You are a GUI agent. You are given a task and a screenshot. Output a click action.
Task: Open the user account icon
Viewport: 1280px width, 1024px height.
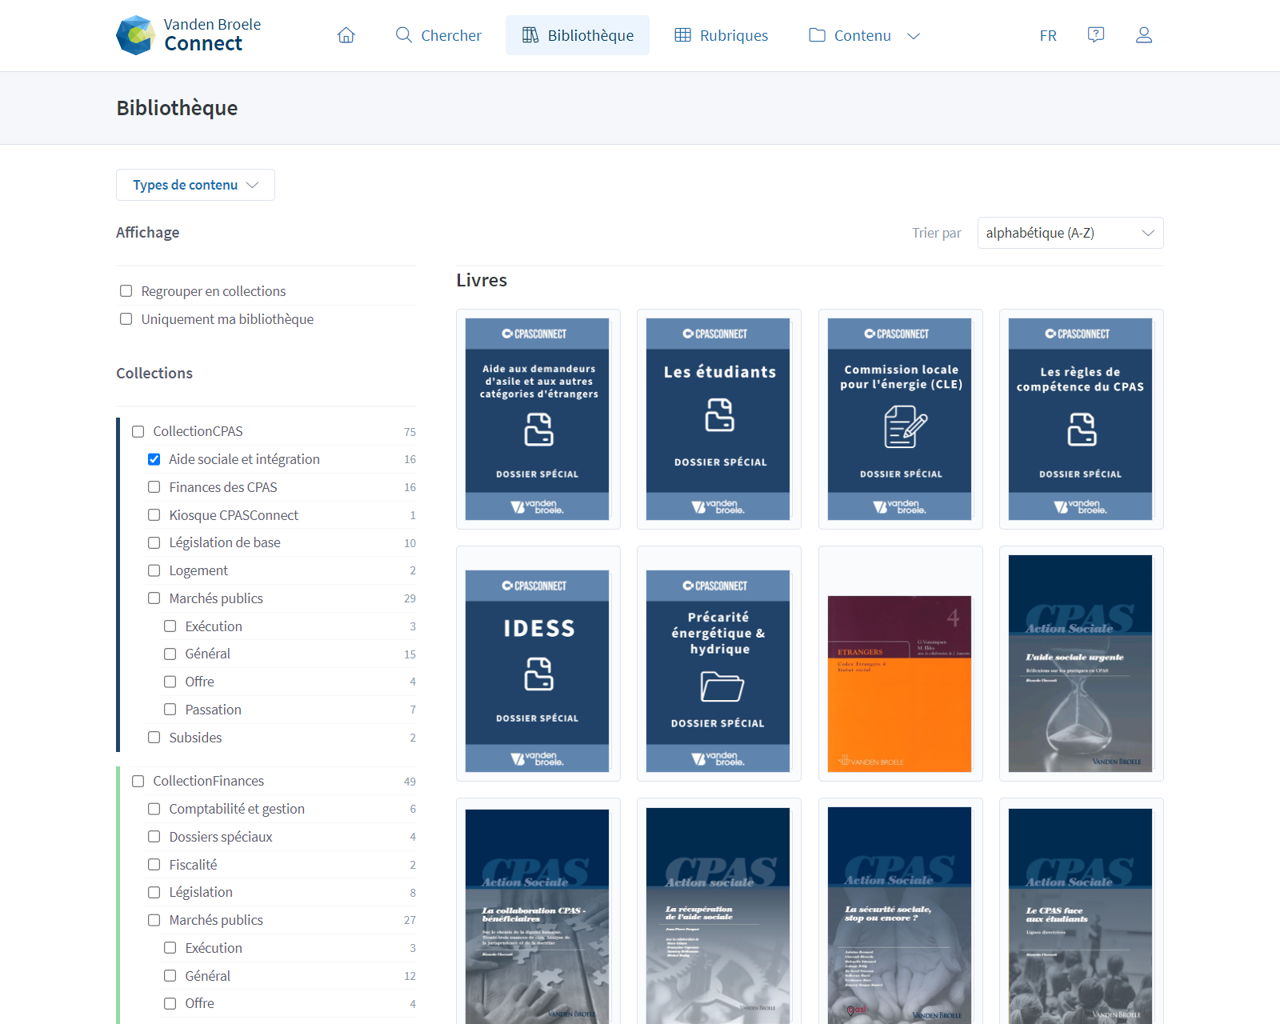pos(1144,35)
